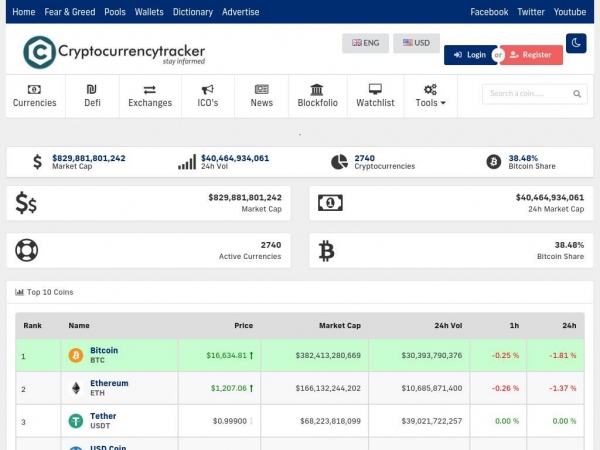Open the Watchlist monitor icon
The width and height of the screenshot is (600, 450).
click(x=375, y=90)
